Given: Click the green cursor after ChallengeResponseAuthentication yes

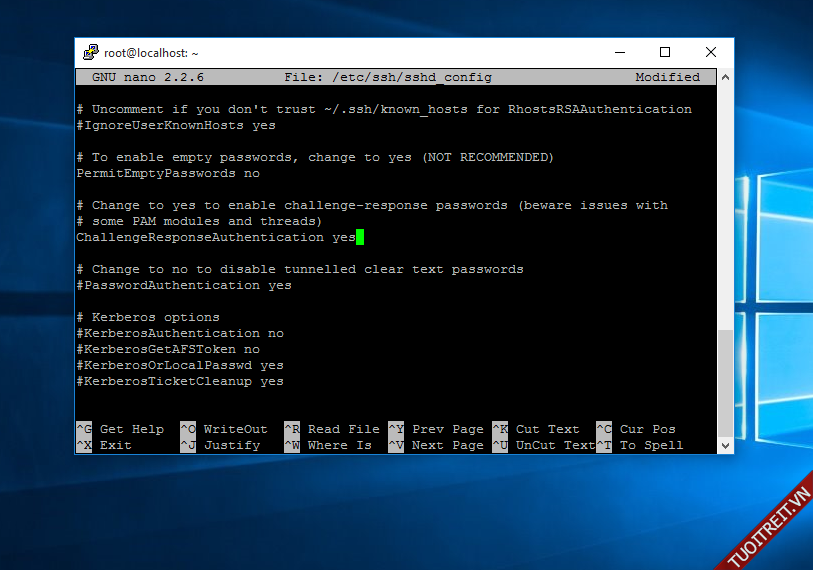Looking at the screenshot, I should (360, 237).
